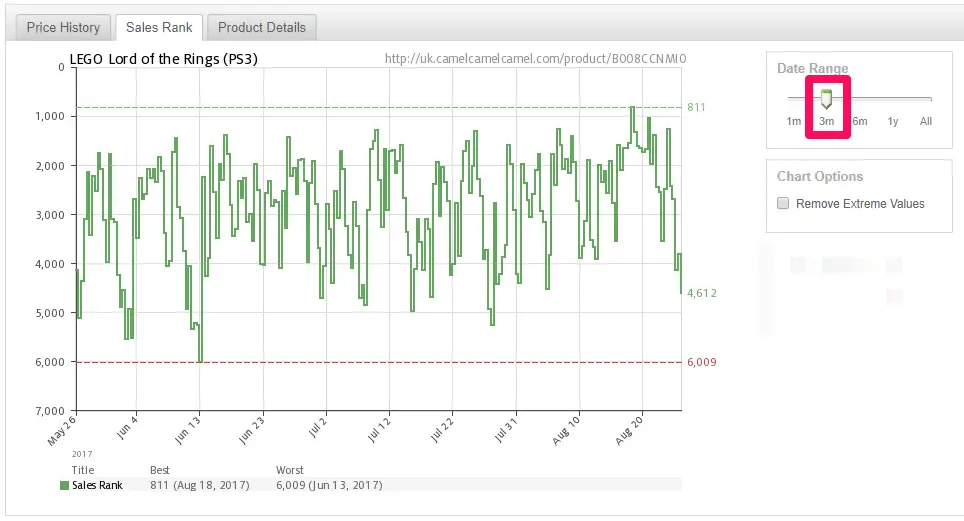Click the camelcamelcamel product URL text

click(x=535, y=58)
